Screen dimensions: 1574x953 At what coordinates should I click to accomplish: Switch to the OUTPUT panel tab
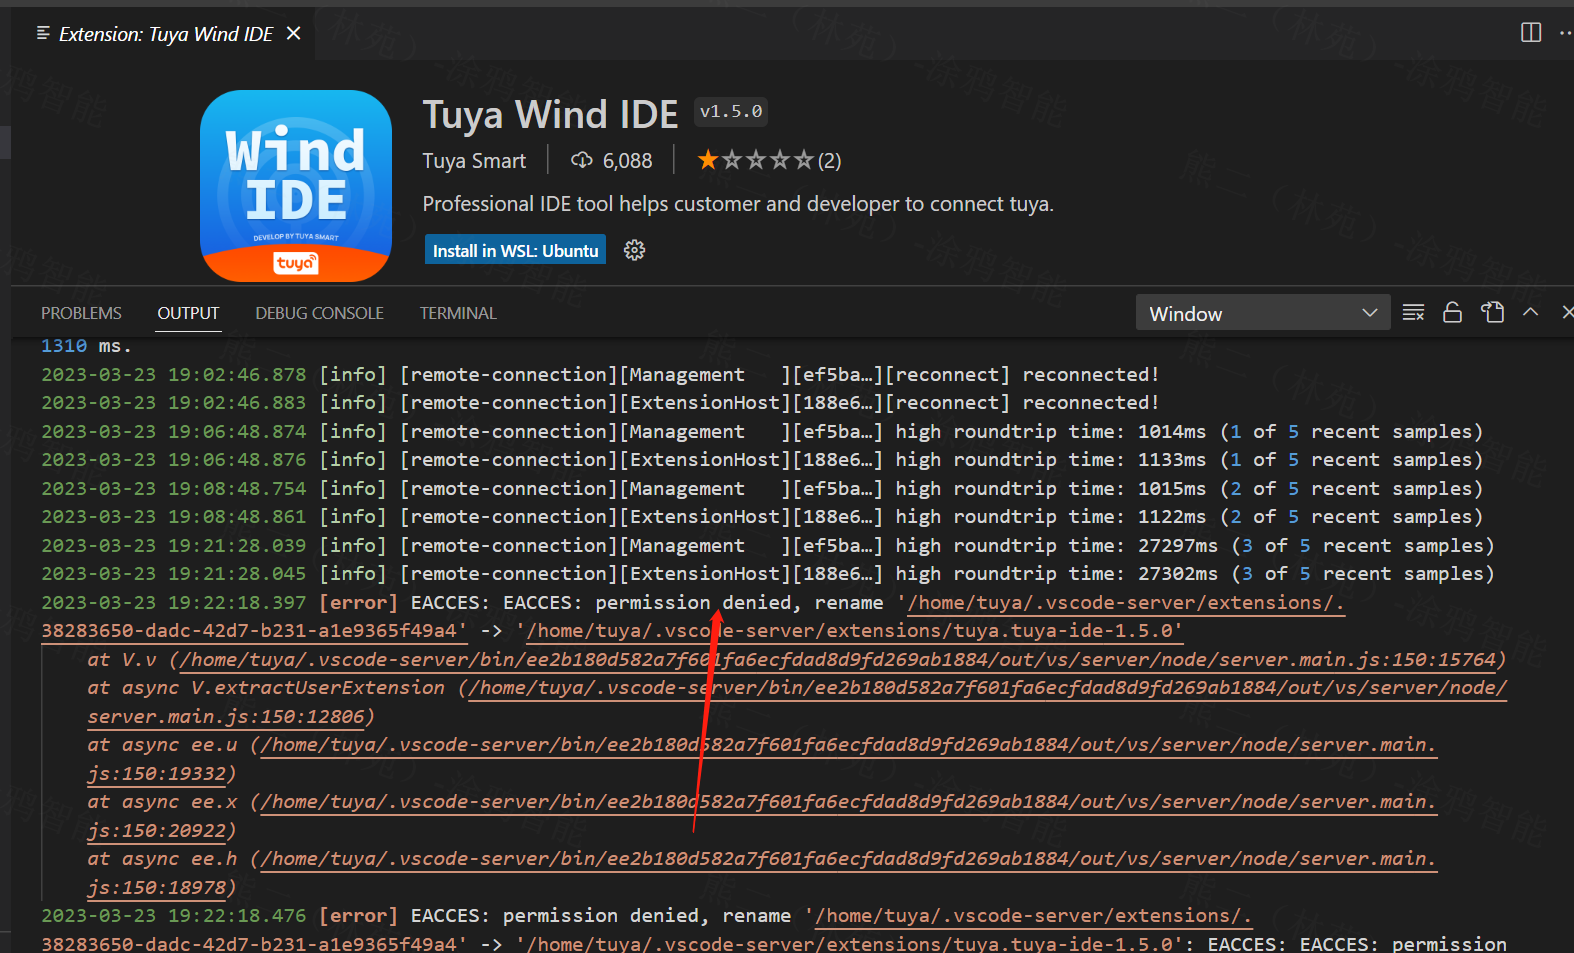[x=188, y=313]
